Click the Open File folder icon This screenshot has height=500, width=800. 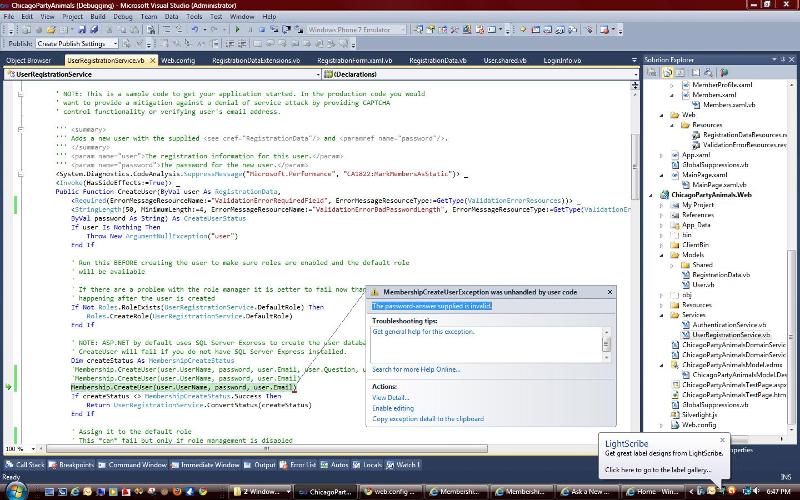click(51, 30)
